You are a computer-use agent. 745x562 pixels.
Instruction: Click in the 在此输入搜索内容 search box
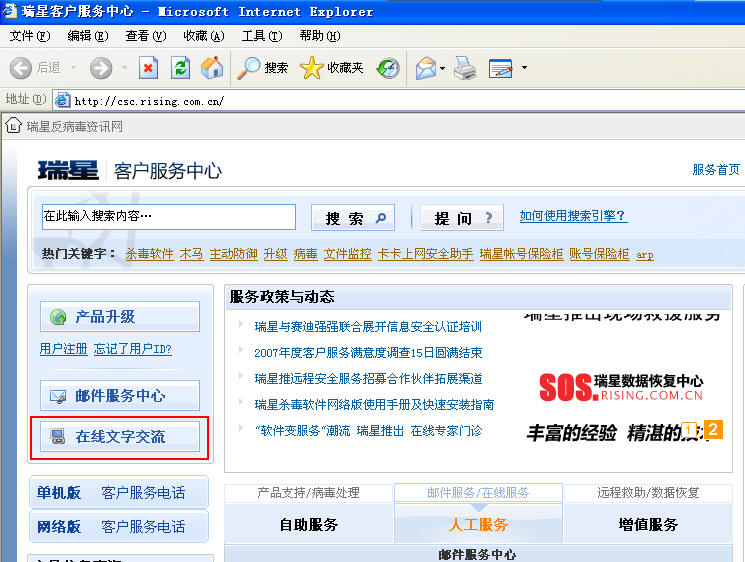(x=169, y=217)
